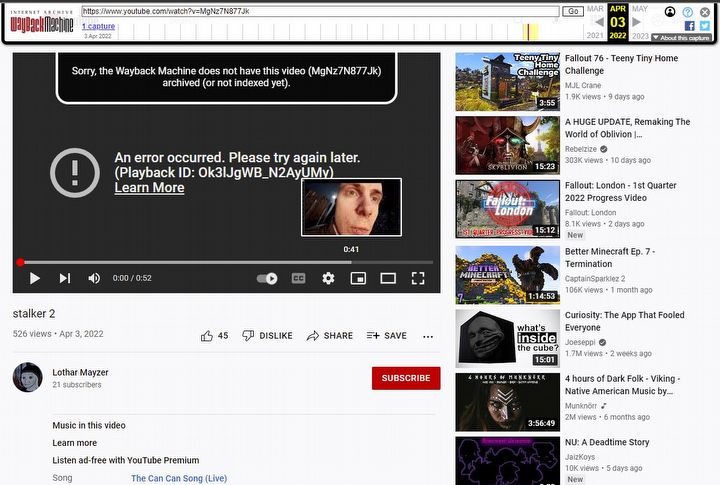Expand About this capture panel
The width and height of the screenshot is (720, 485).
[x=681, y=38]
